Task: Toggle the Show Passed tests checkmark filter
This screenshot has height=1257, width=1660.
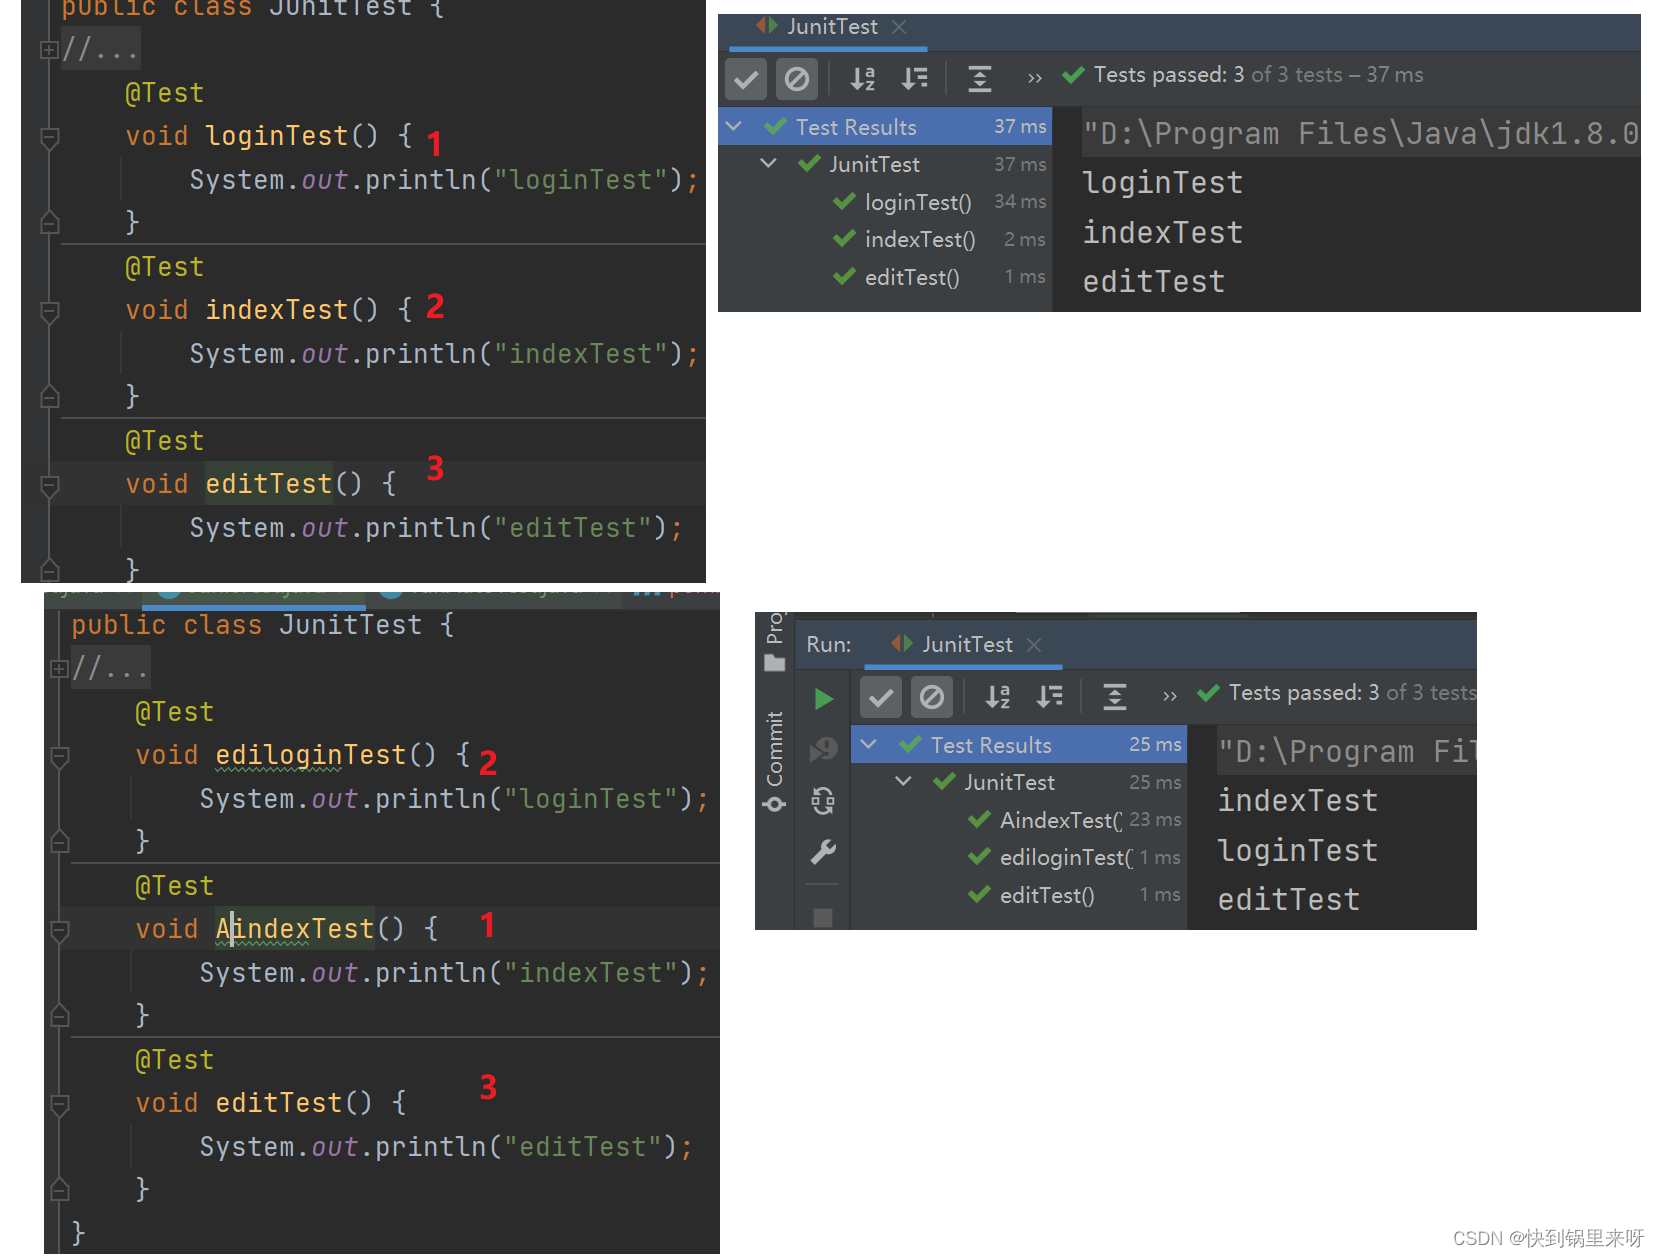Action: coord(746,78)
